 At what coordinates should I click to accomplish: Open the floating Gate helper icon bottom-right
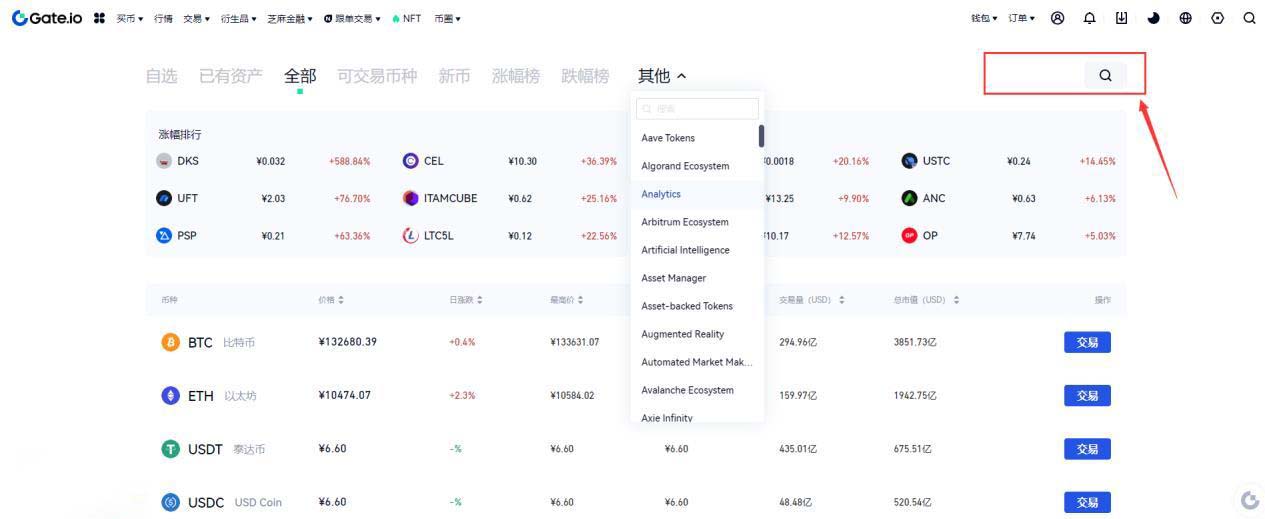click(x=1249, y=500)
